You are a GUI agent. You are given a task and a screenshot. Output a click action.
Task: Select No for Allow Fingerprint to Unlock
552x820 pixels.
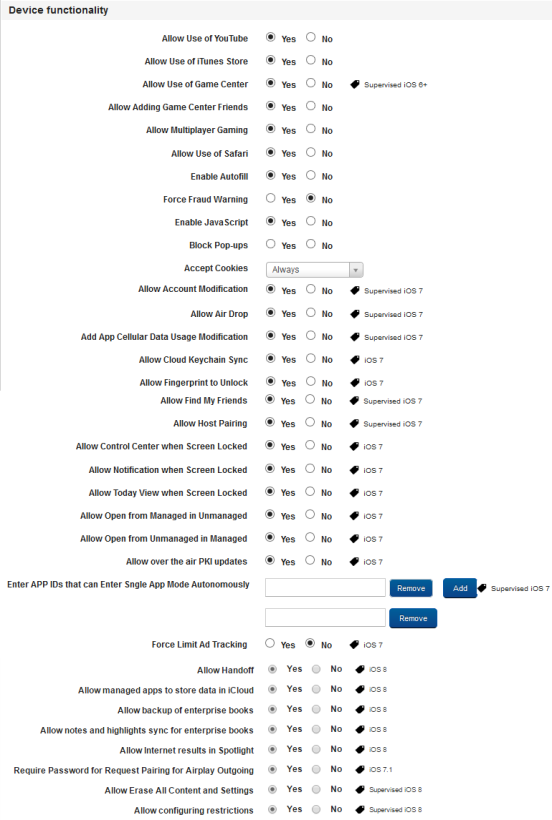[310, 381]
